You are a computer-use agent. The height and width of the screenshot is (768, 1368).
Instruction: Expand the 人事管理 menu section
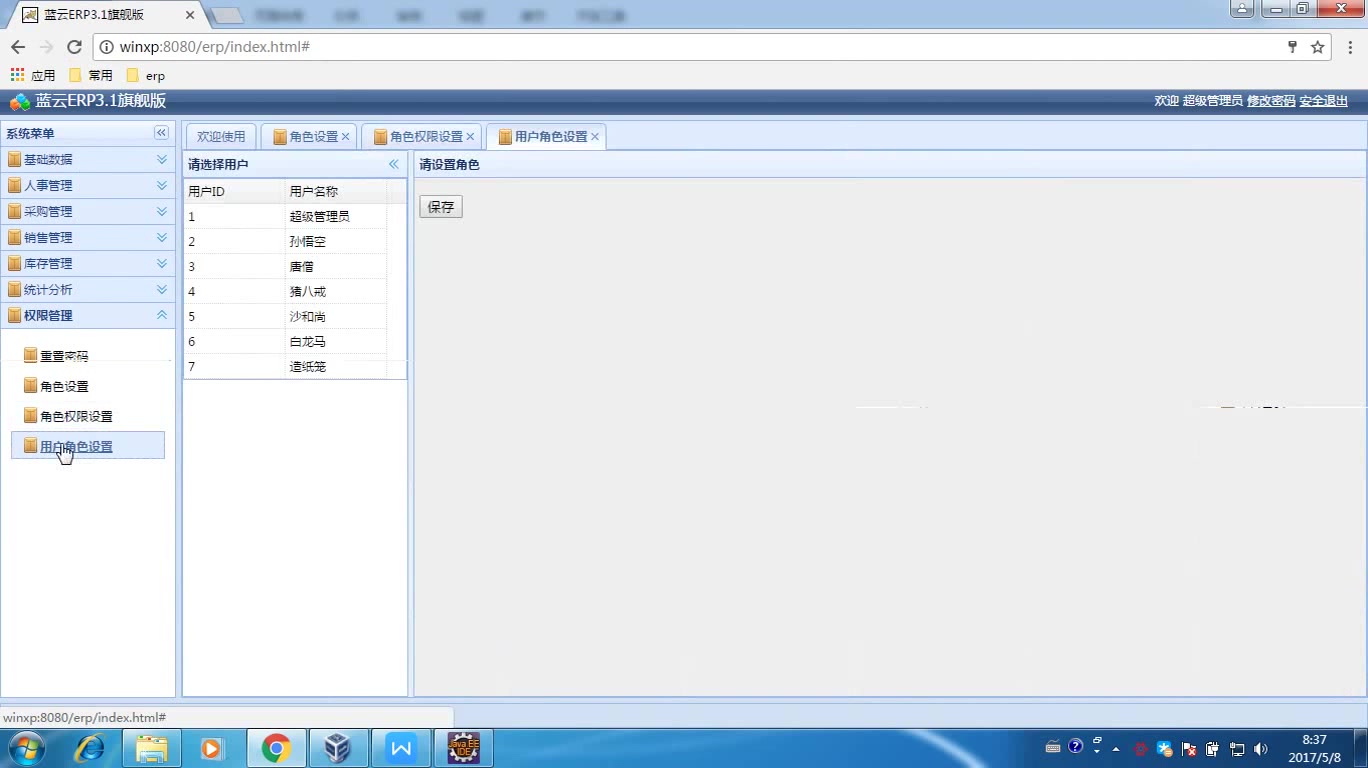(88, 185)
